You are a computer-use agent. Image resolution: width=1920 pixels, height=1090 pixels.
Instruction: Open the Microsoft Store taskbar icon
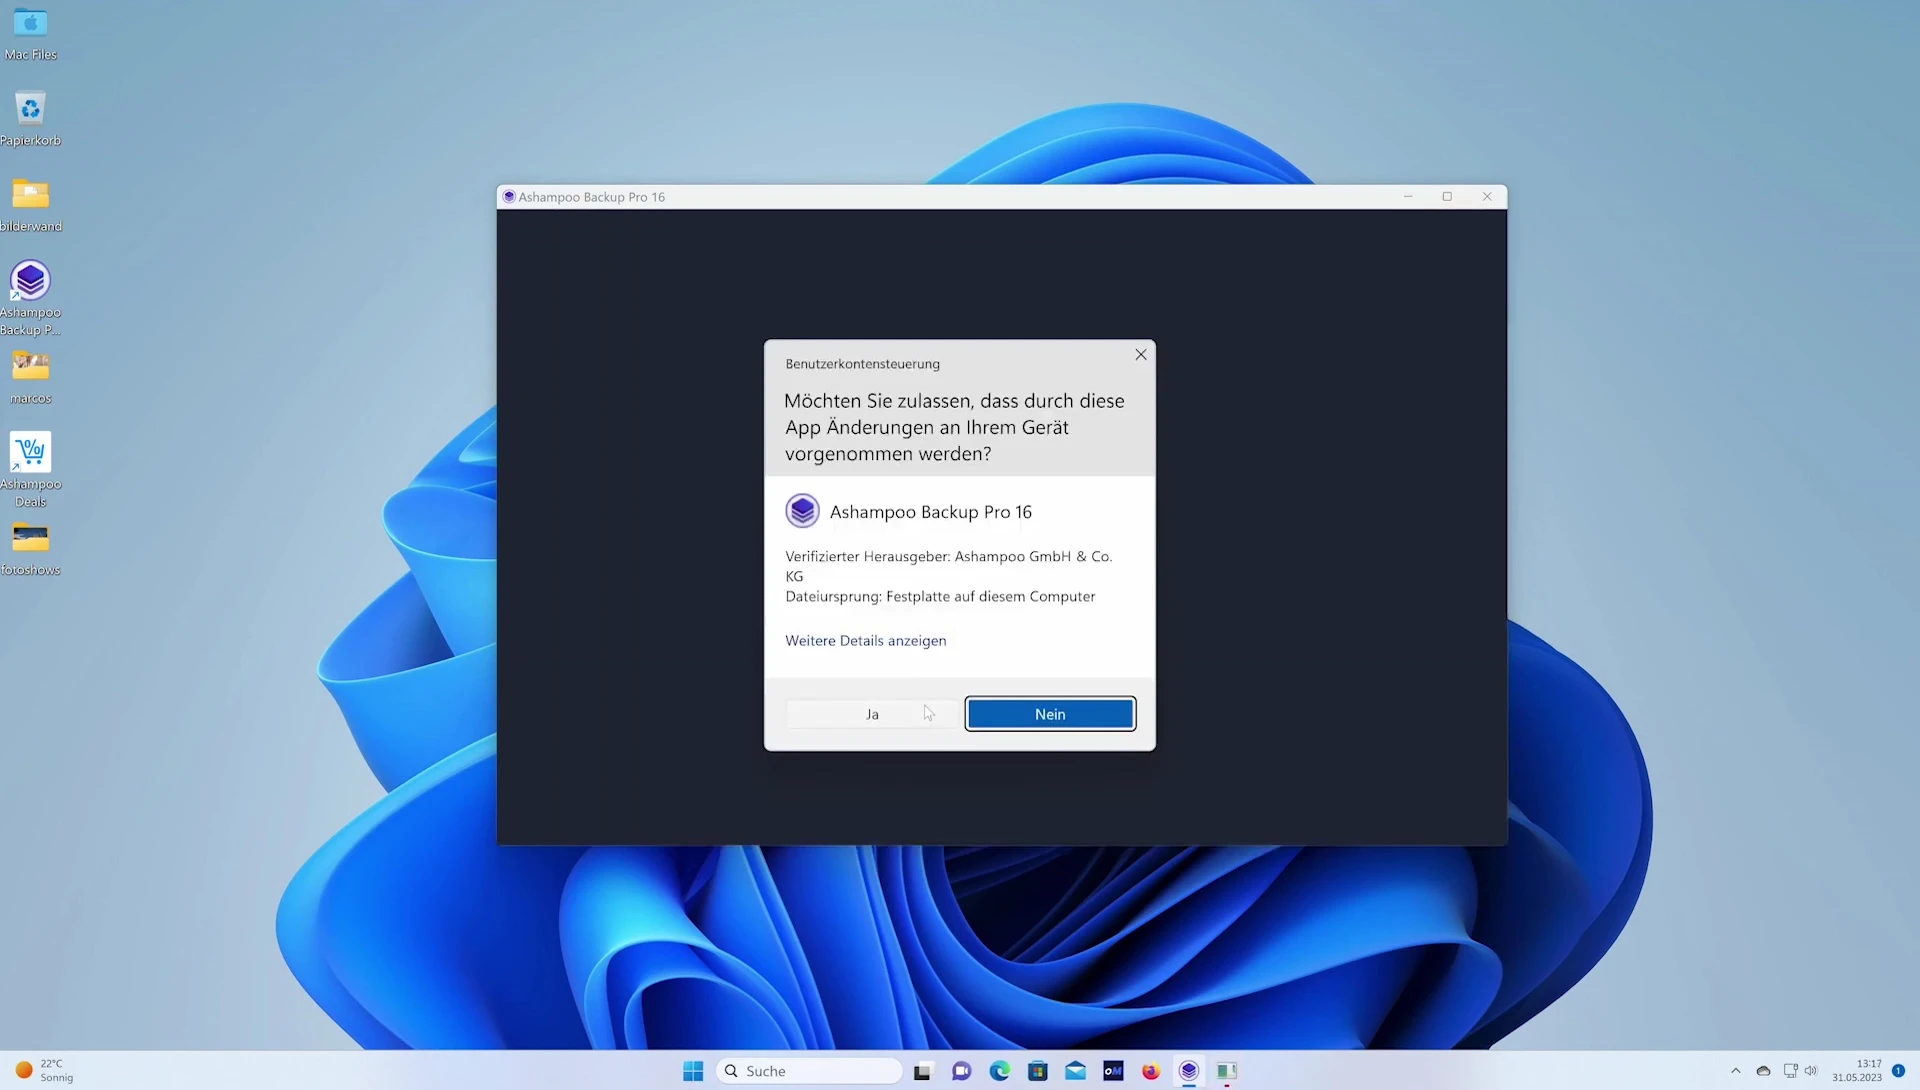tap(1038, 1071)
